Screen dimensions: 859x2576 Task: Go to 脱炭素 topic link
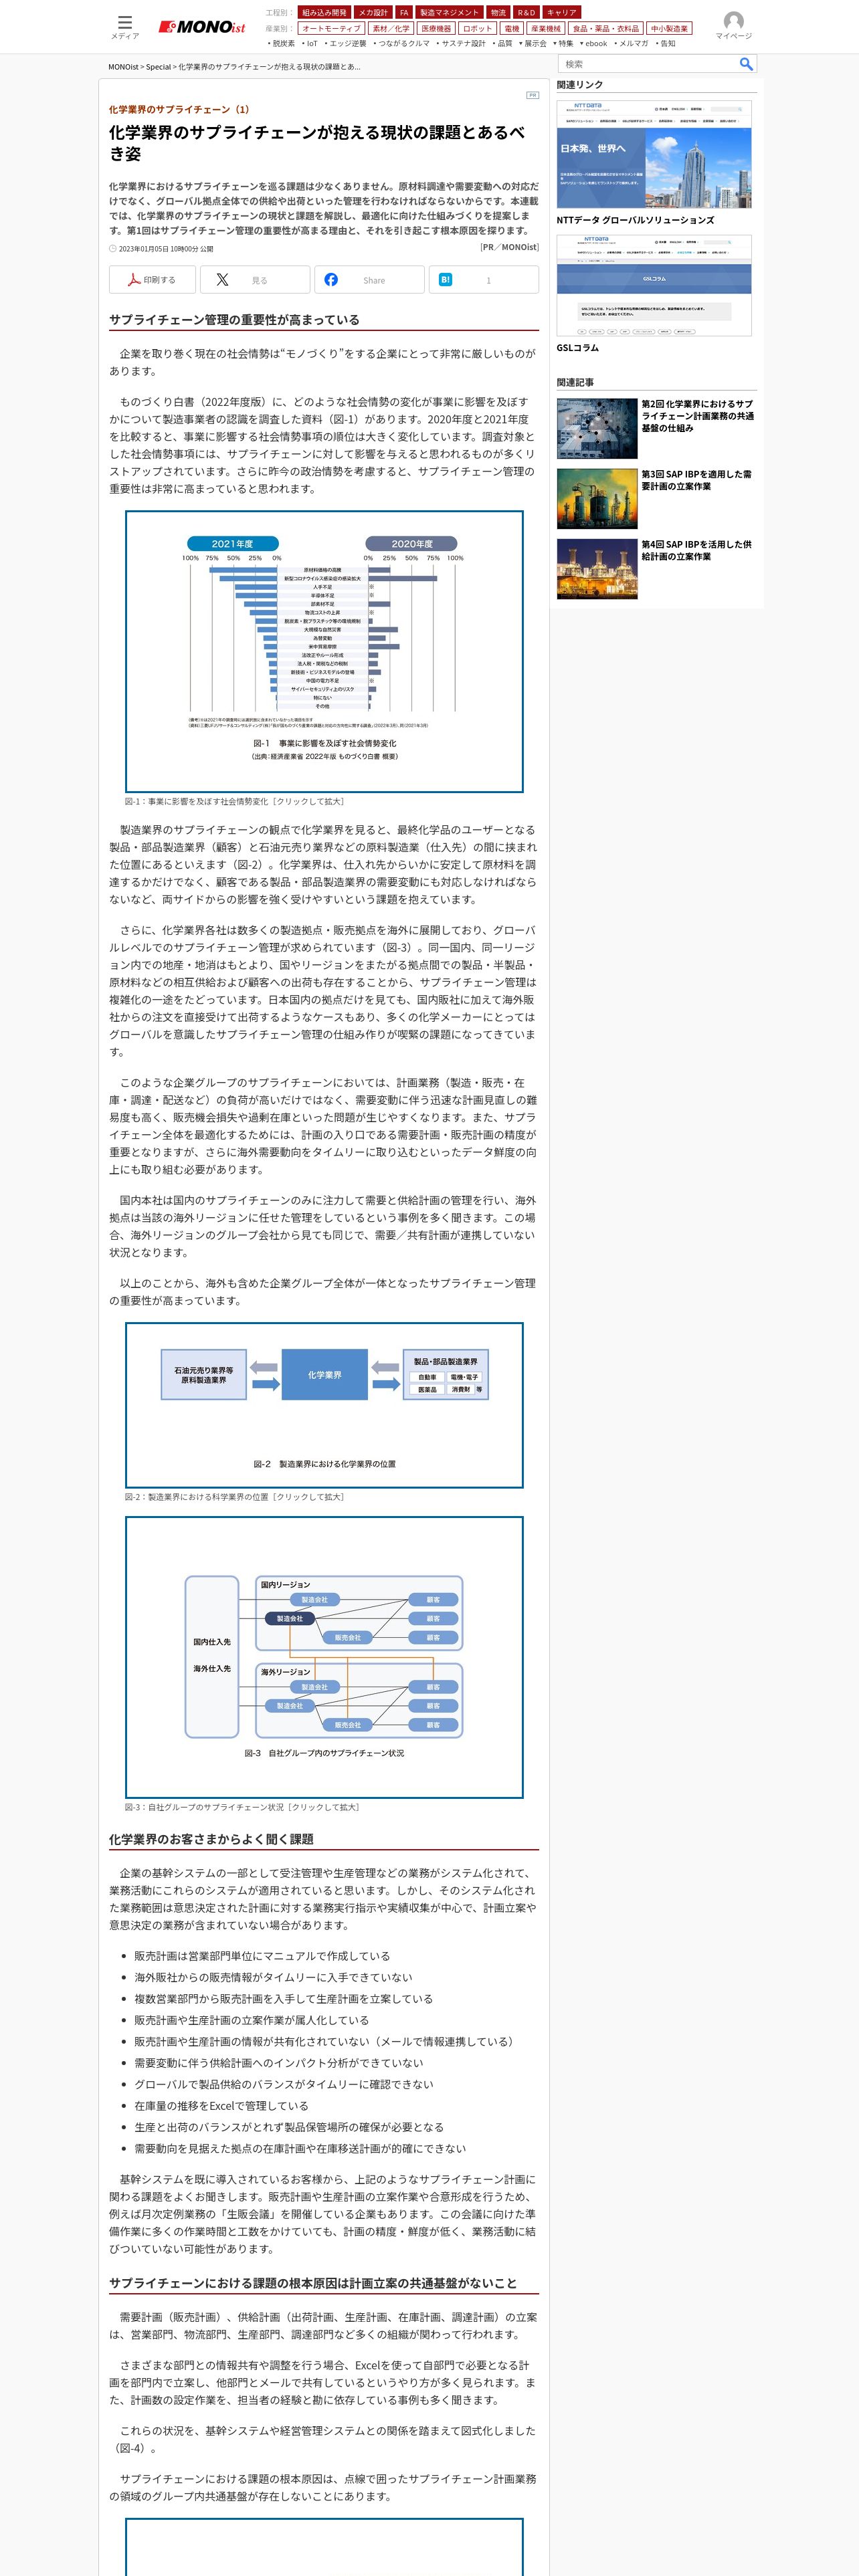pyautogui.click(x=283, y=44)
